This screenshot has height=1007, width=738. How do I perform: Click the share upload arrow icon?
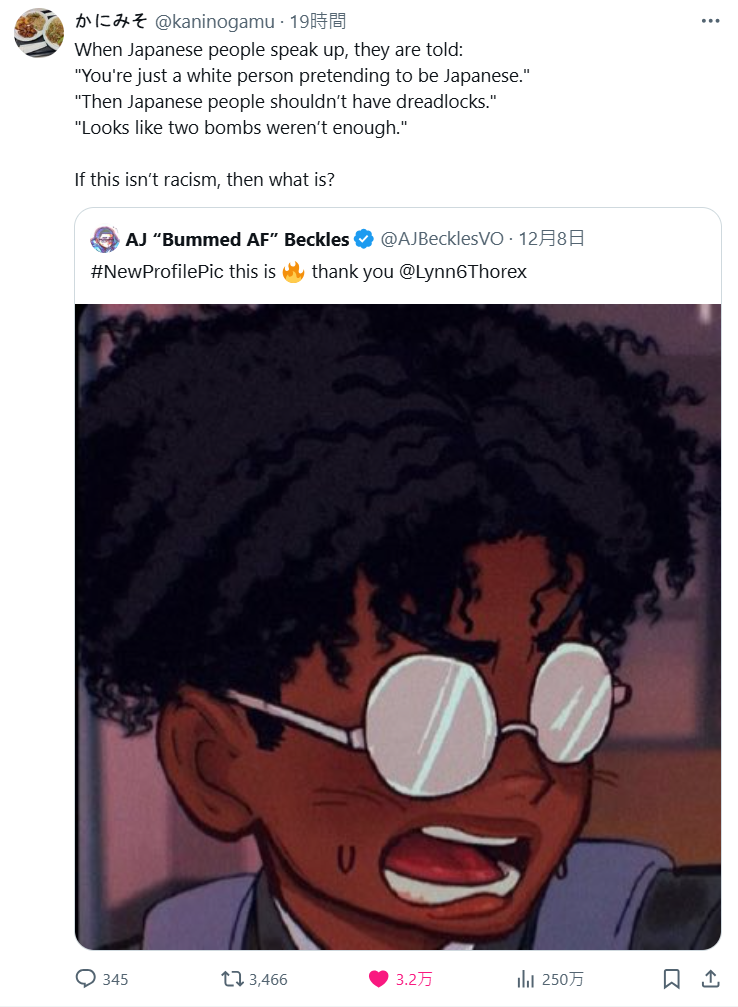click(x=710, y=978)
